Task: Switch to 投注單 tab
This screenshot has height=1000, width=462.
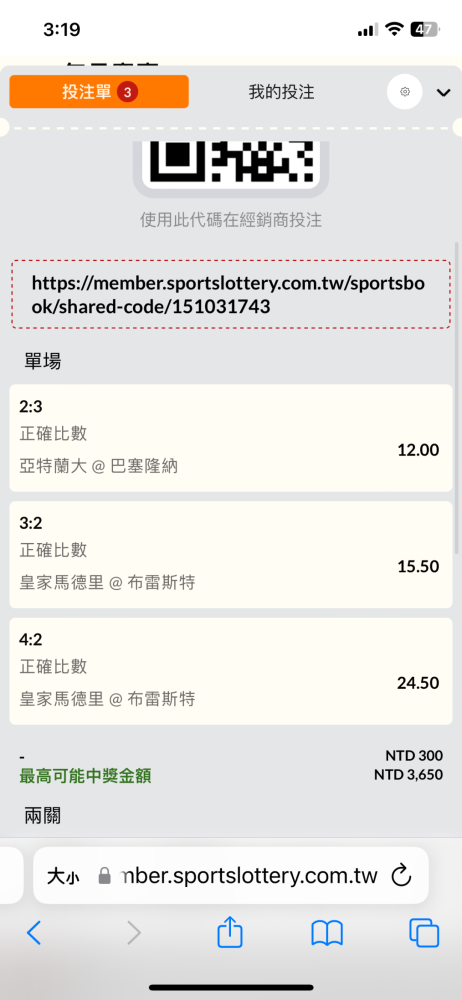Action: [x=99, y=92]
